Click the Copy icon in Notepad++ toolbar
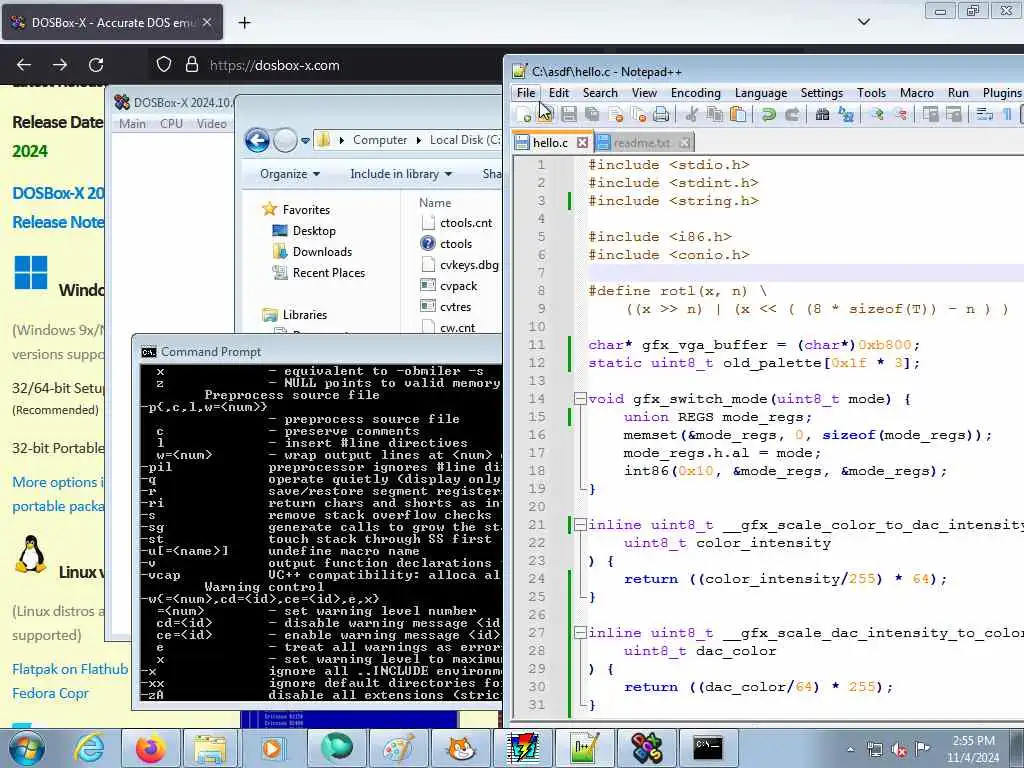Viewport: 1024px width, 768px height. (714, 115)
